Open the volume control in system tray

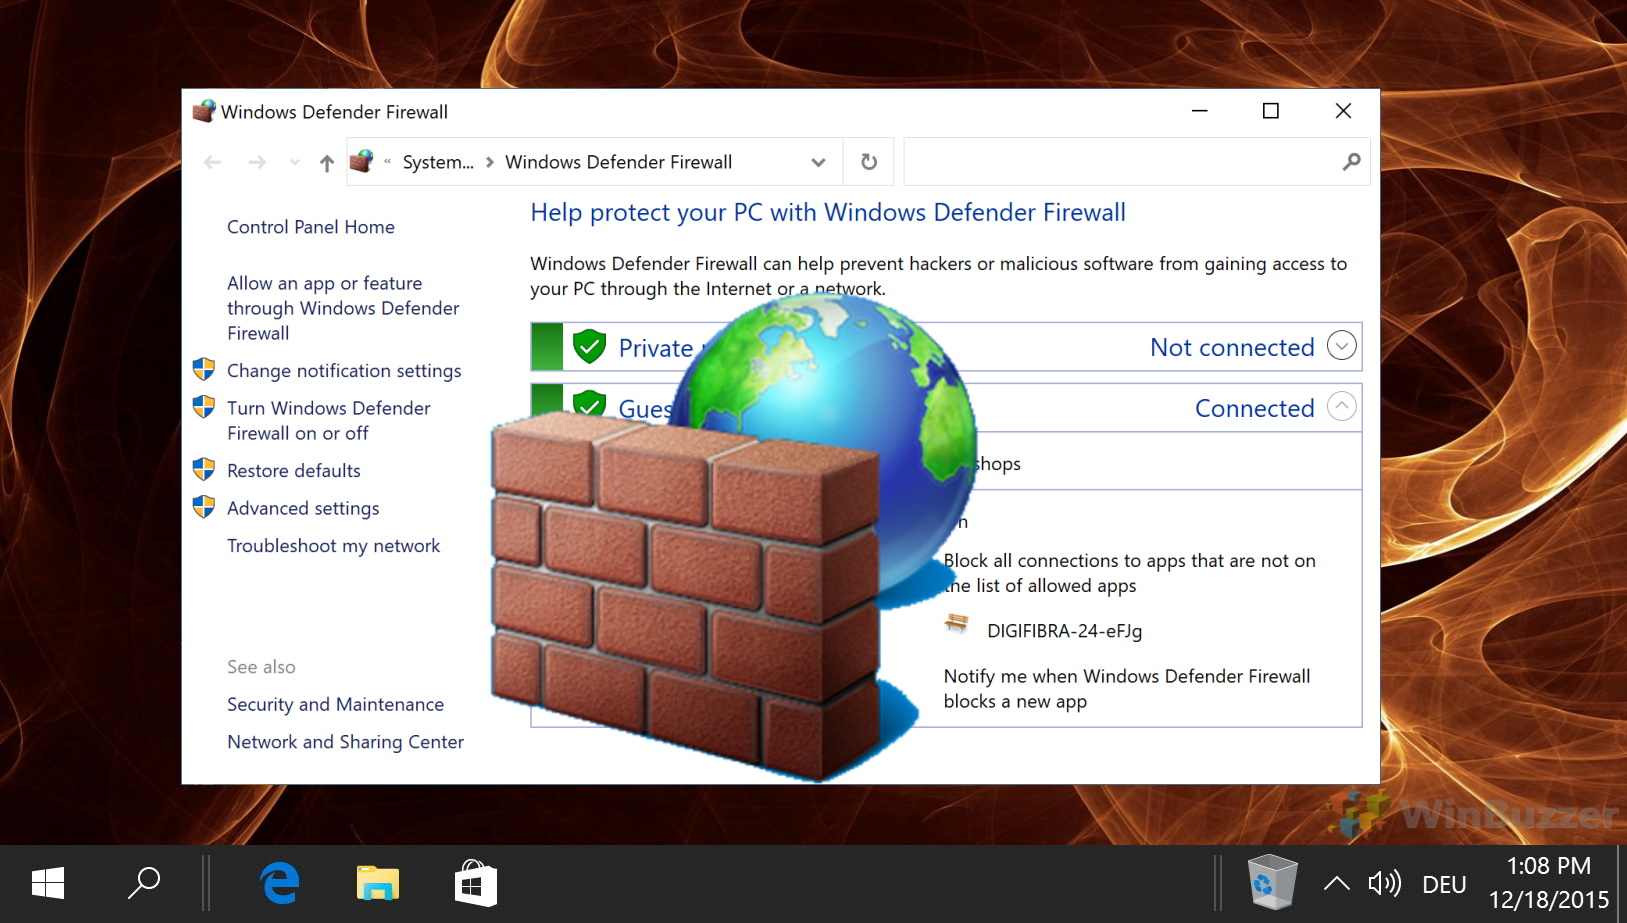coord(1384,883)
